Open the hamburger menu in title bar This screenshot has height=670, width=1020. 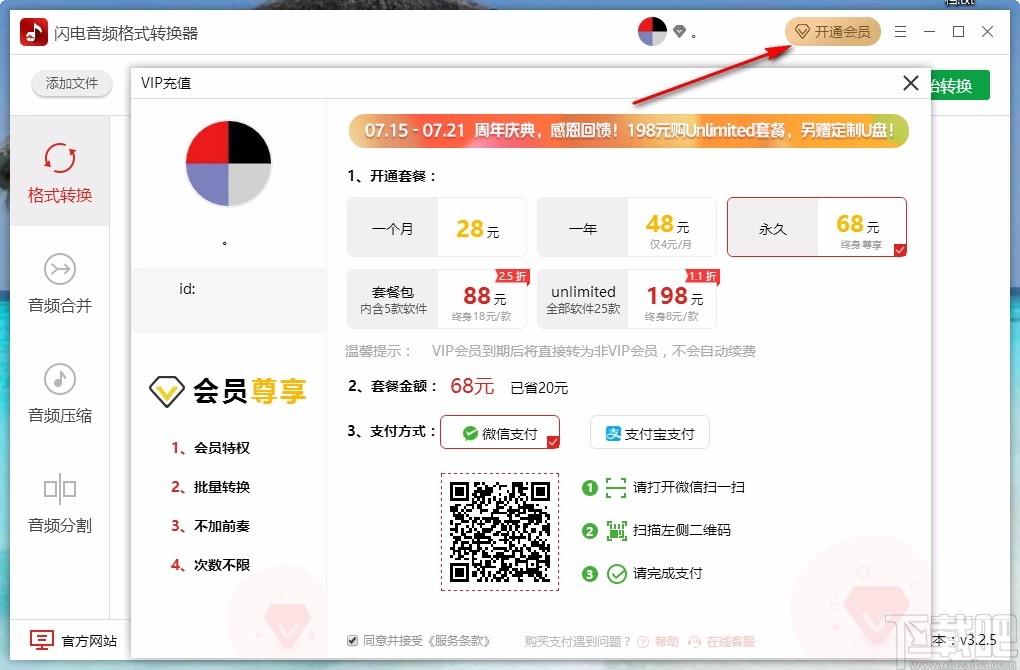[900, 31]
